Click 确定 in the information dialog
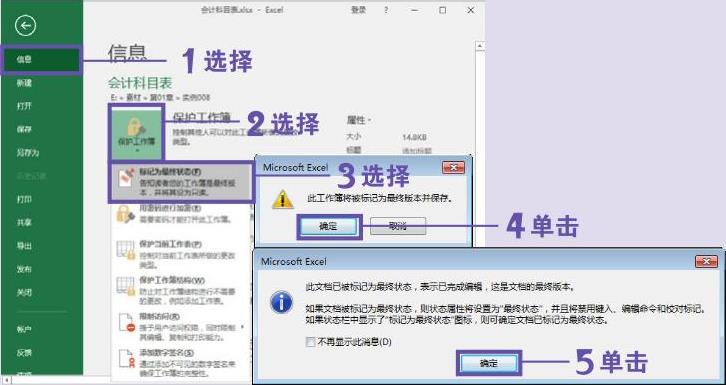Screen dimensions: 726x385 coord(488,363)
